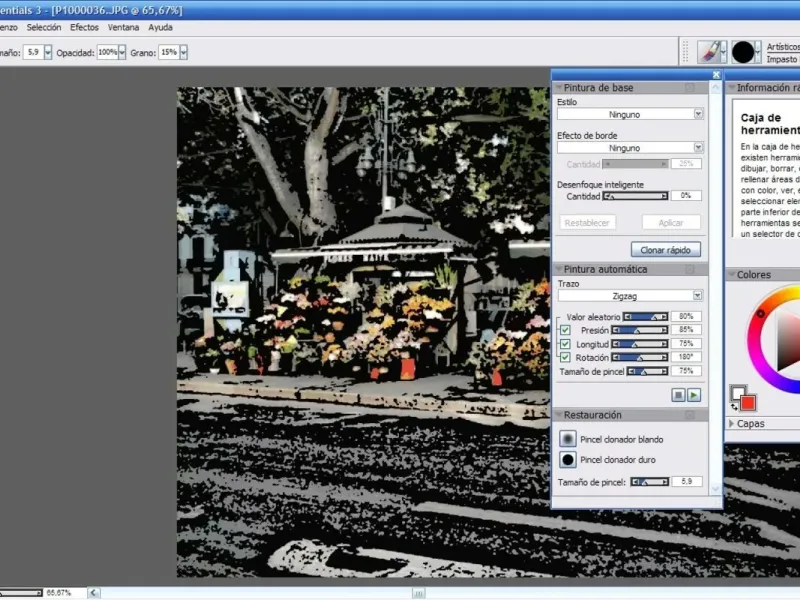Open the brush category selector icon

pyautogui.click(x=708, y=52)
